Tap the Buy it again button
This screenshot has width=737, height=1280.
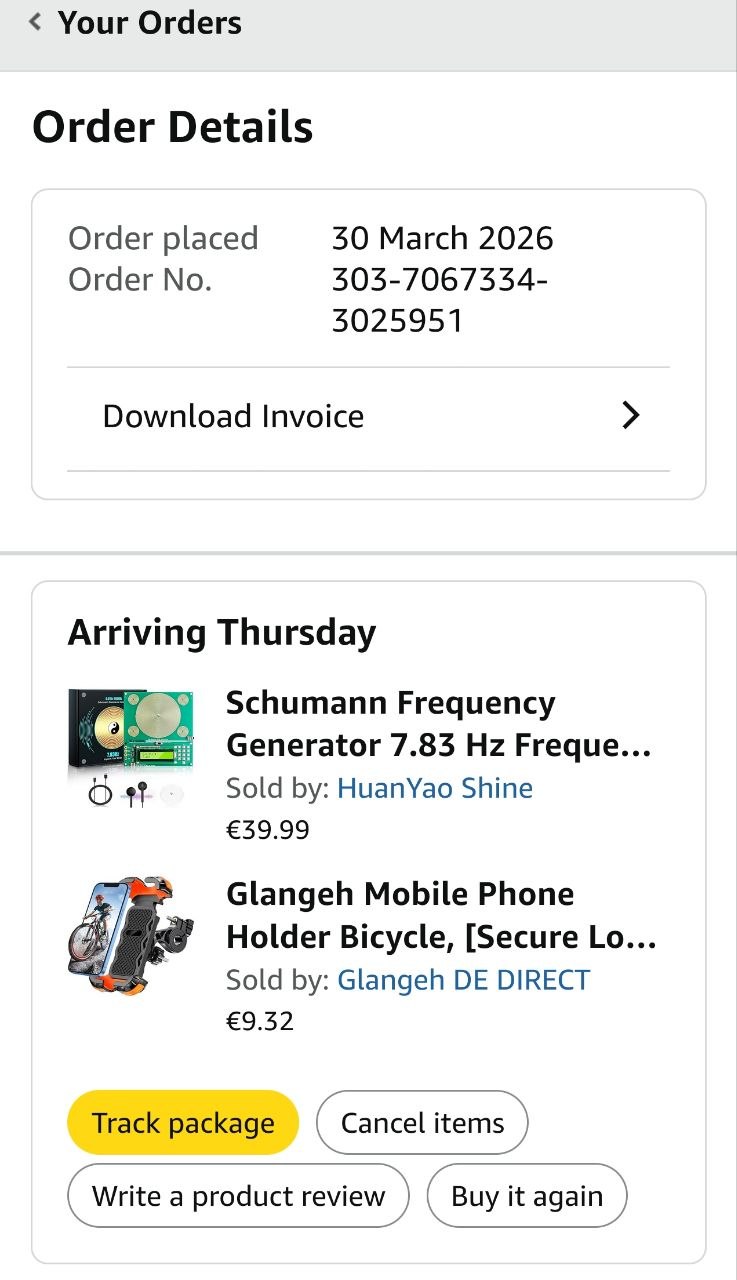tap(527, 1196)
